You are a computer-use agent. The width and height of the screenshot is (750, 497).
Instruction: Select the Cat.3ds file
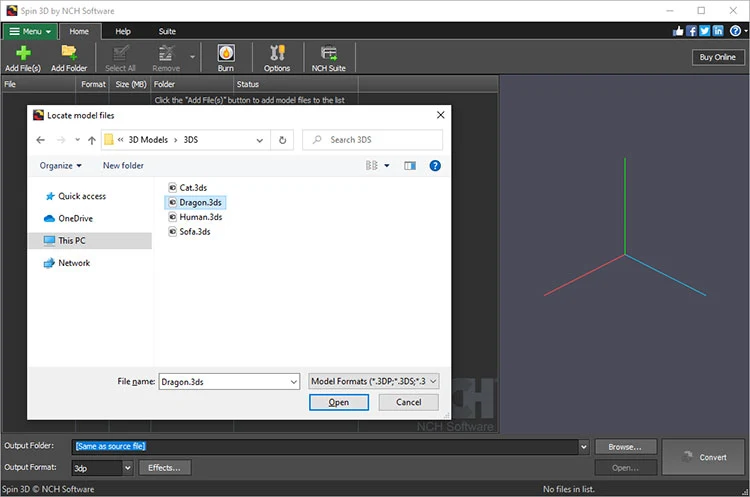point(188,188)
